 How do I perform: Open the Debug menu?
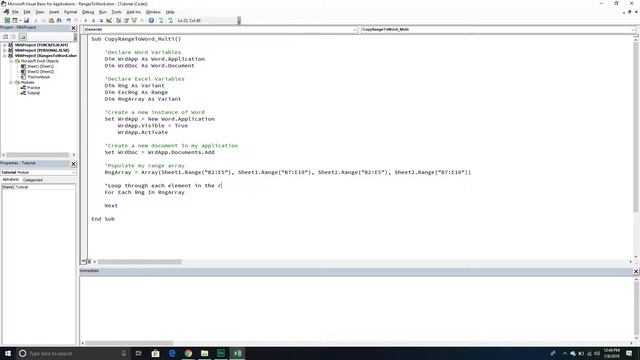click(x=88, y=12)
